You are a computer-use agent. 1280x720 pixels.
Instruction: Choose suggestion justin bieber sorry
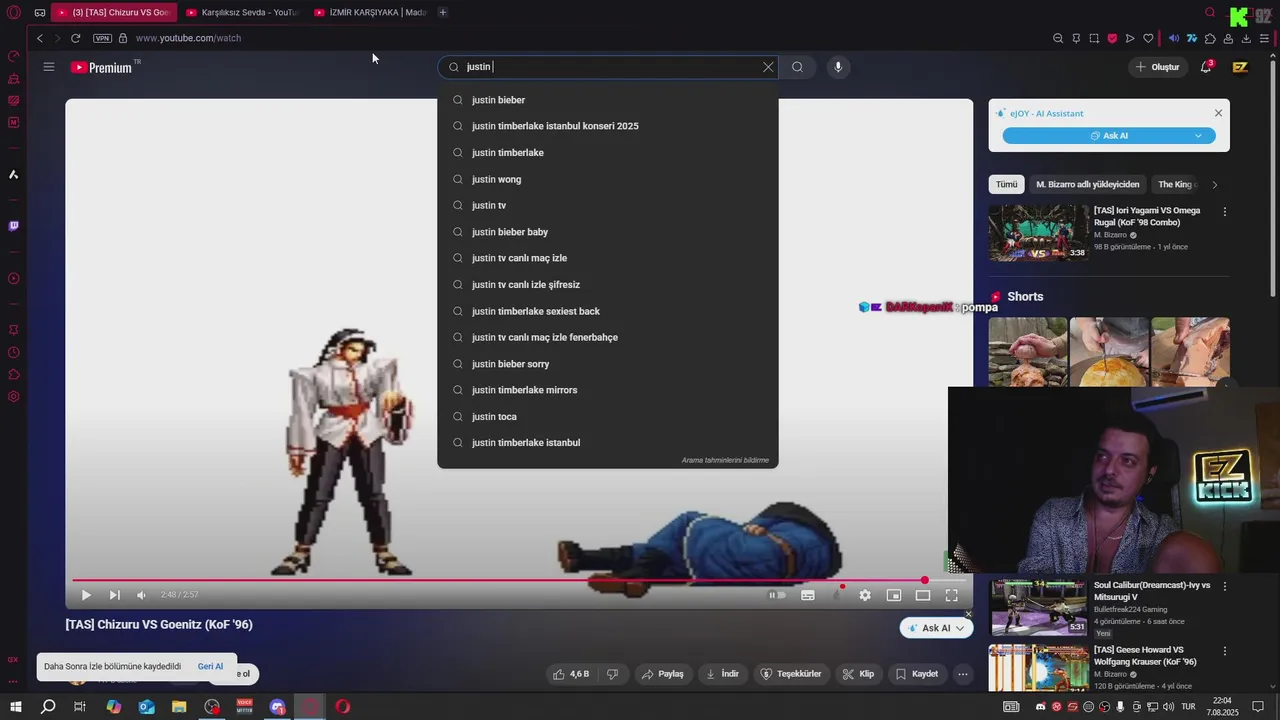(608, 364)
